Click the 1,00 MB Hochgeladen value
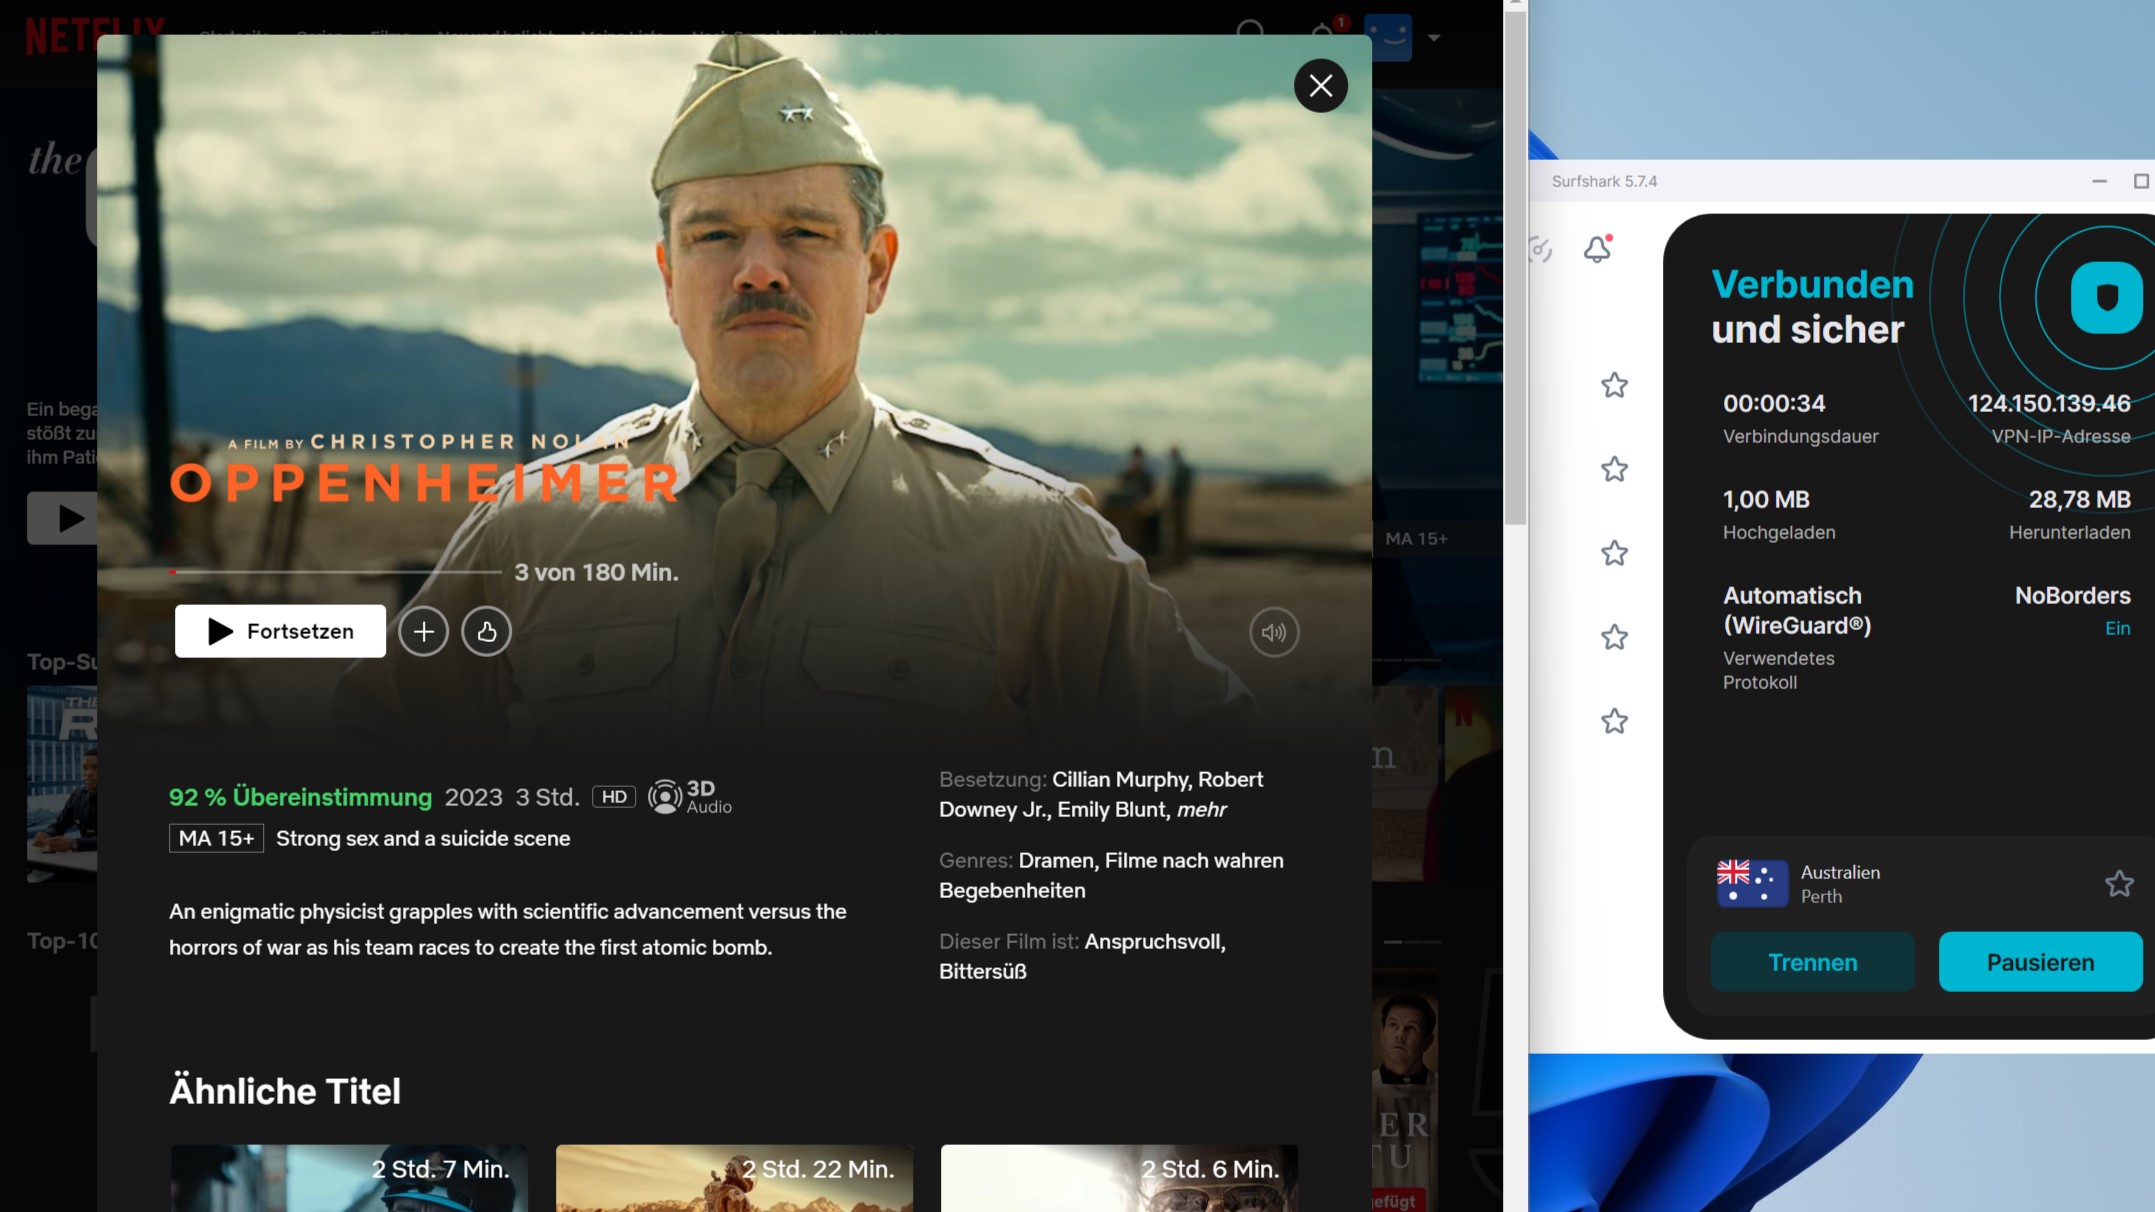 click(1766, 499)
